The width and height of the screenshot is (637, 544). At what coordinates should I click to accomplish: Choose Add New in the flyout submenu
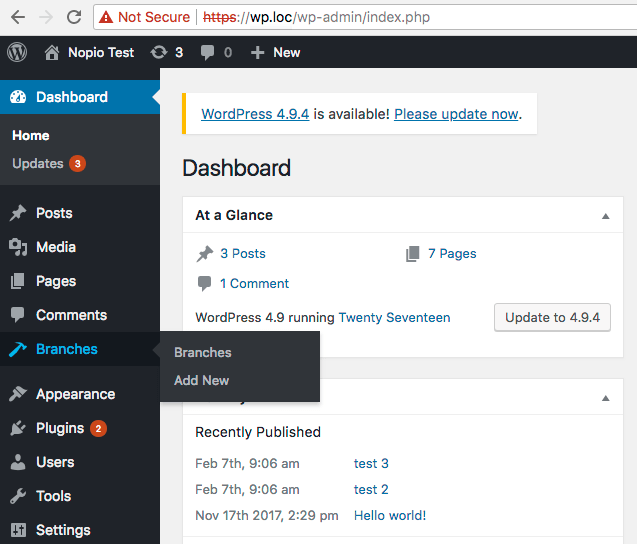[x=202, y=380]
